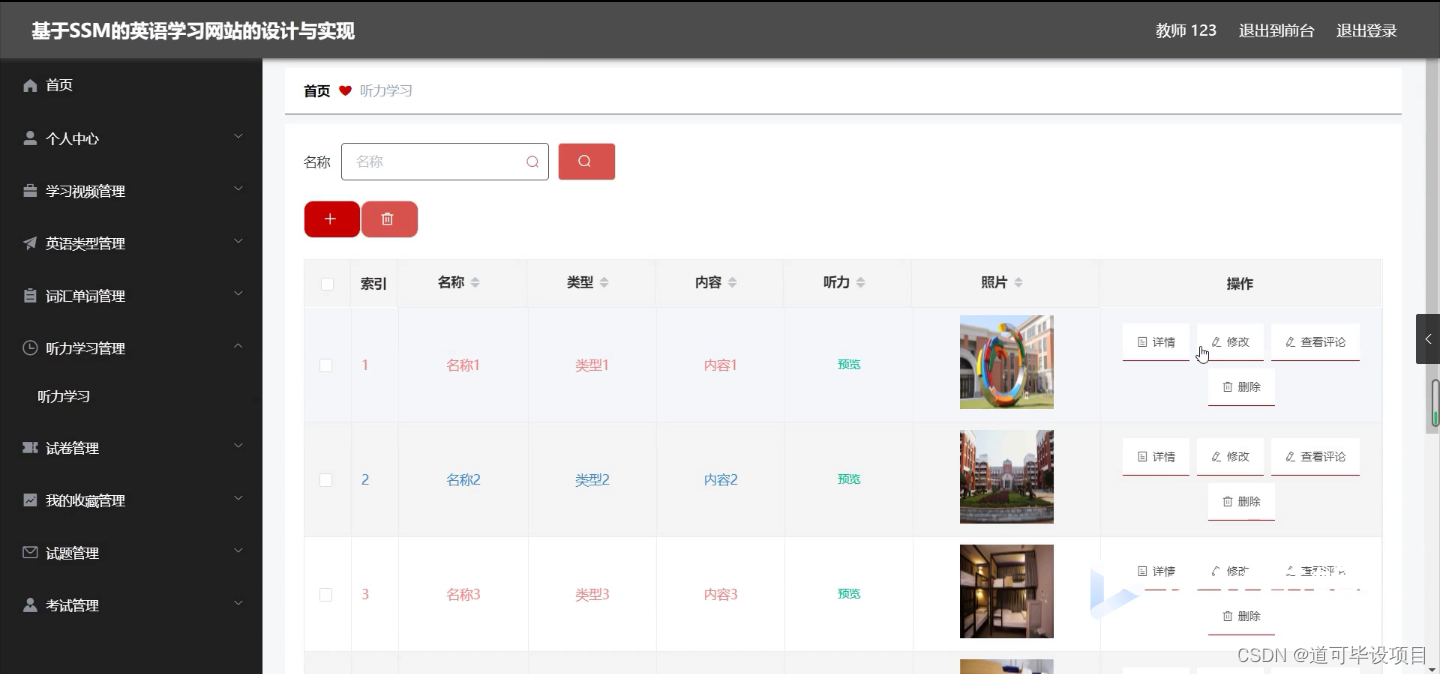
Task: Click the paper plane icon next to 英语类型管理
Action: (30, 243)
